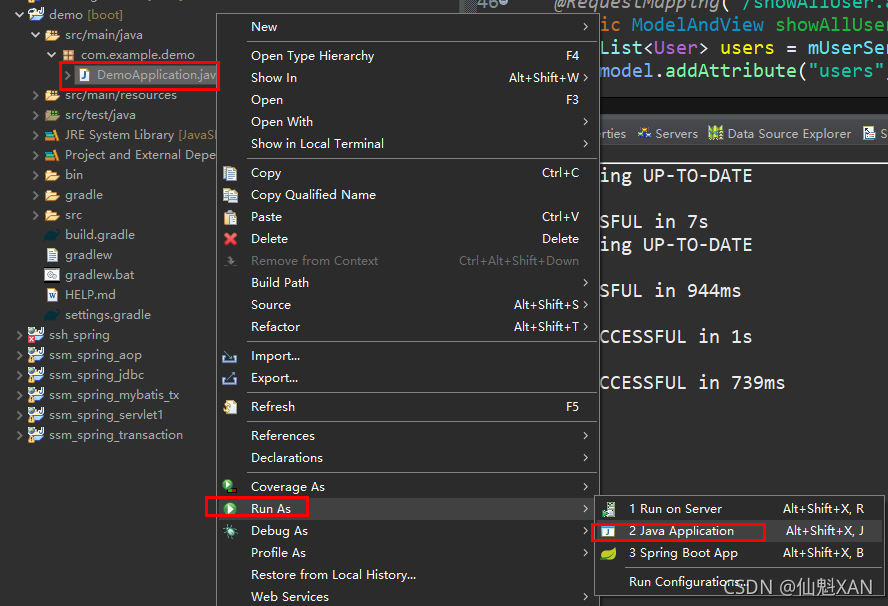Choose Open With from context menu
This screenshot has width=888, height=606.
click(407, 122)
